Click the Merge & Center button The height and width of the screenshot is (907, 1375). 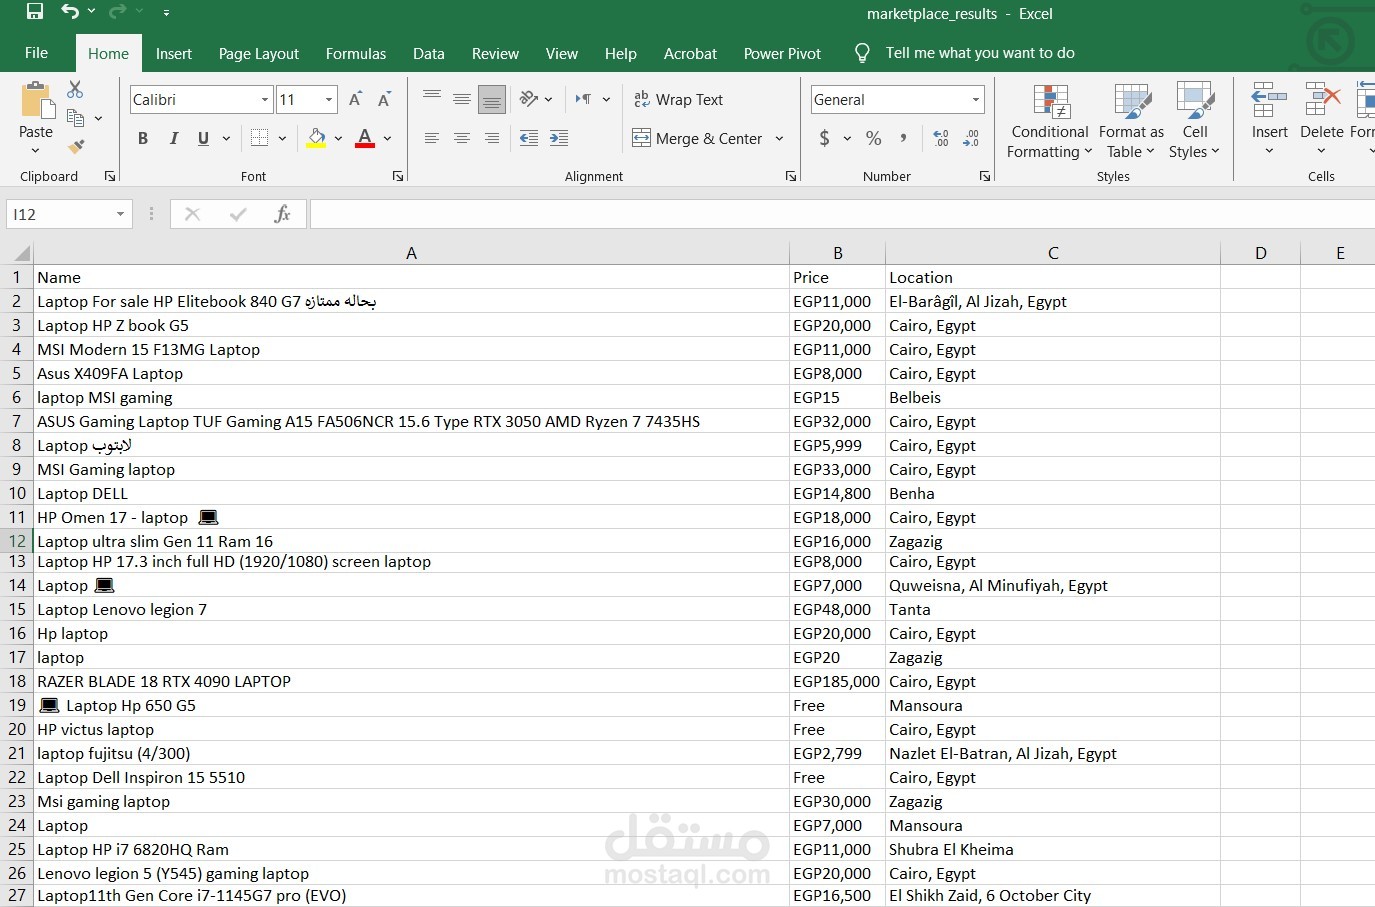(698, 138)
